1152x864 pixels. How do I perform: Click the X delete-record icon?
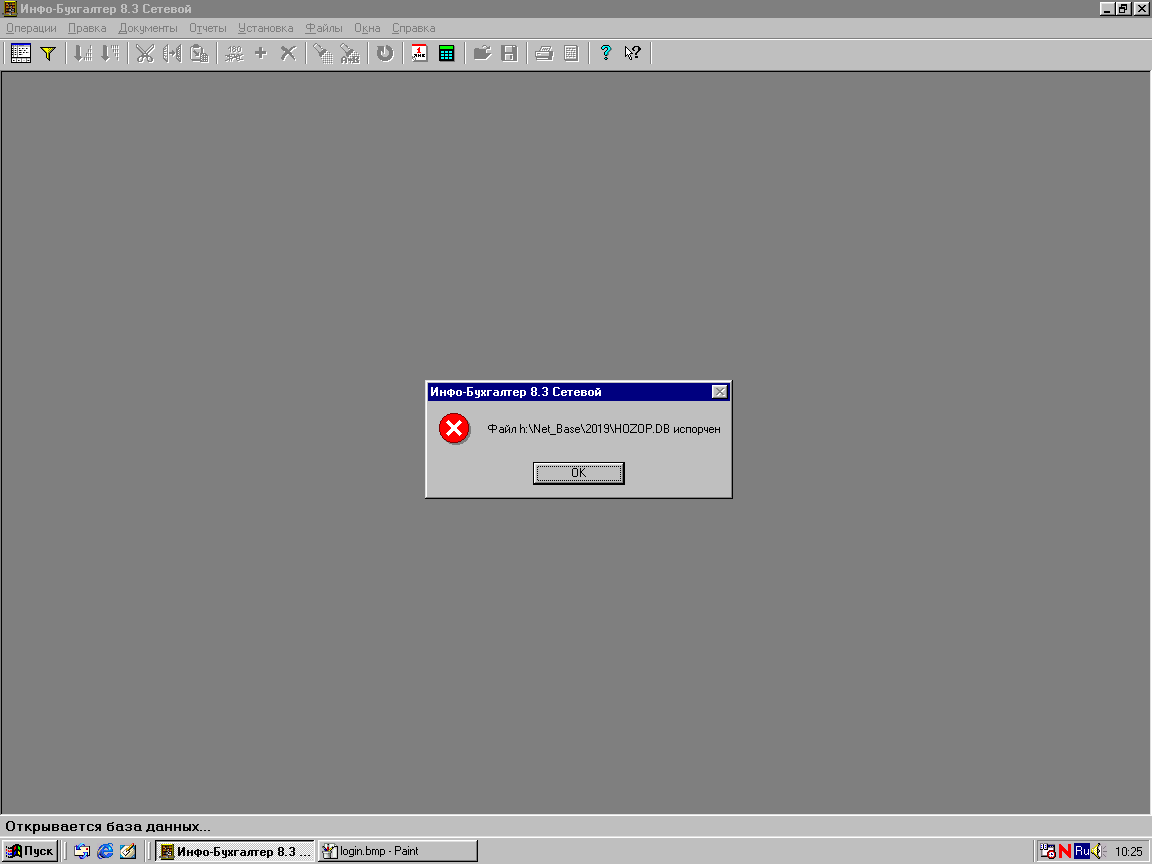pos(288,53)
